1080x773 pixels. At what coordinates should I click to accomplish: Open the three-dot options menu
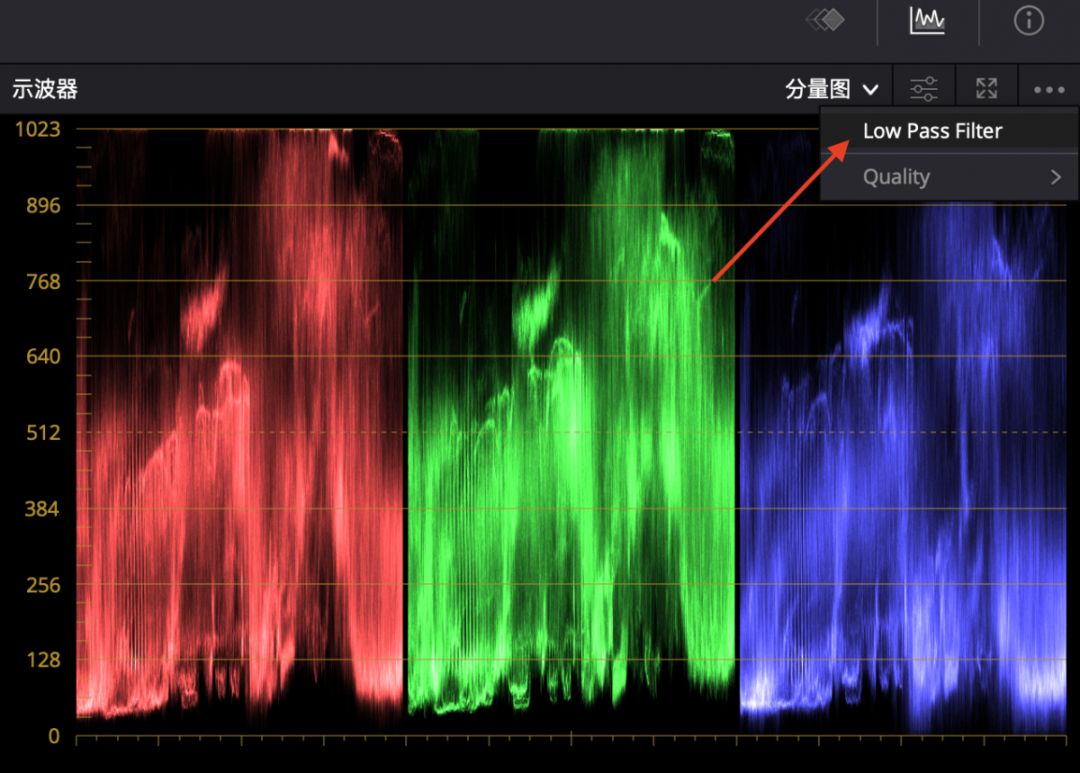coord(1049,90)
